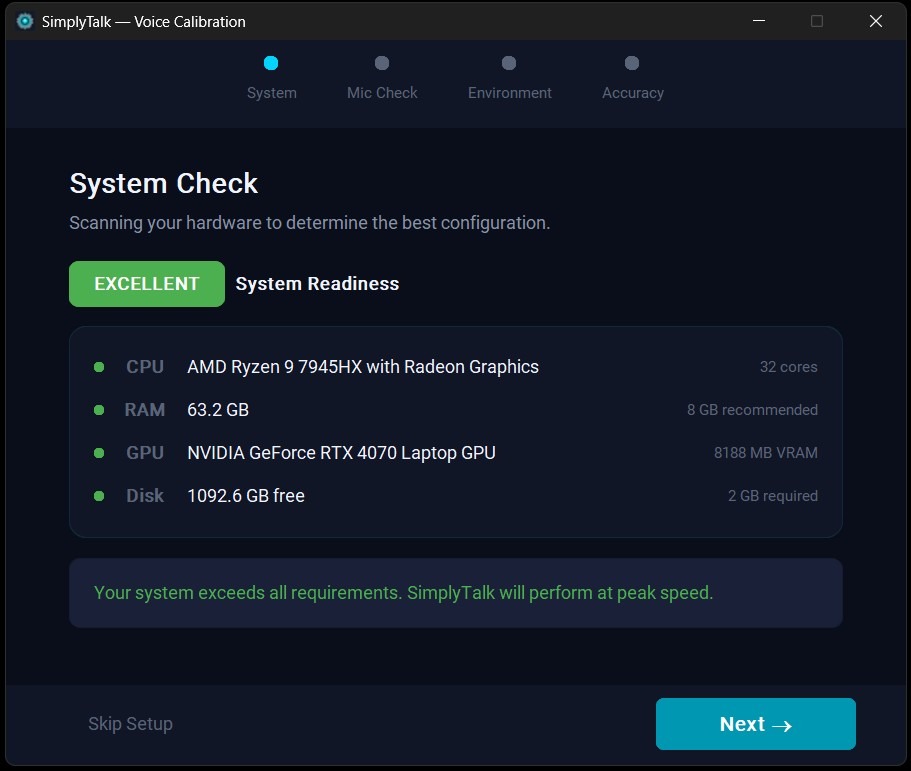Click the Next button
This screenshot has width=911, height=771.
(755, 723)
